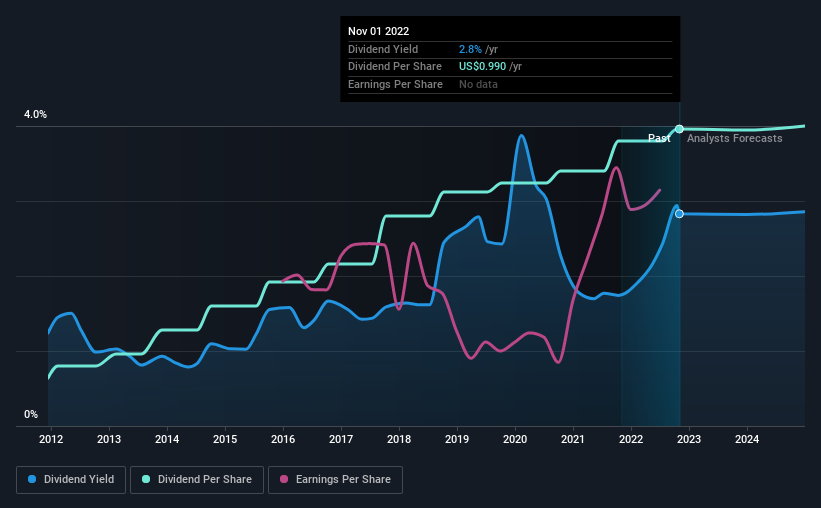Click Dividend Per Share row label in tooltip

(395, 67)
